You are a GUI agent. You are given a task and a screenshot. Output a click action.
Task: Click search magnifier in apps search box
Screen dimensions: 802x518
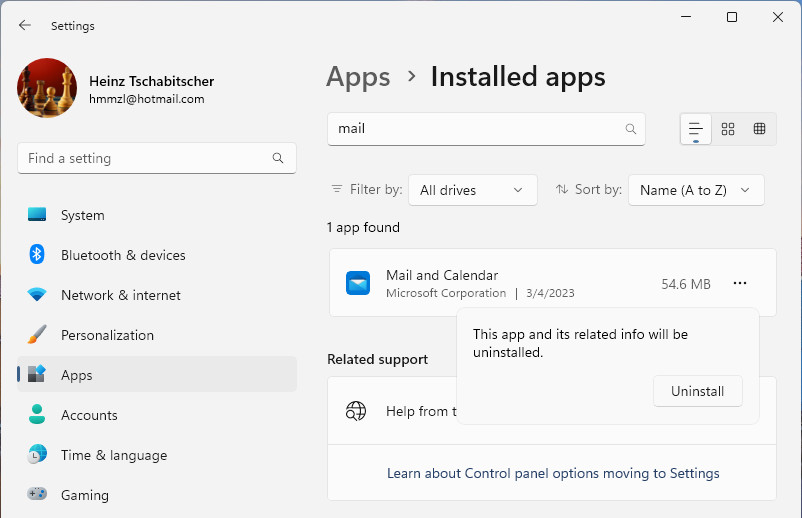coord(631,129)
